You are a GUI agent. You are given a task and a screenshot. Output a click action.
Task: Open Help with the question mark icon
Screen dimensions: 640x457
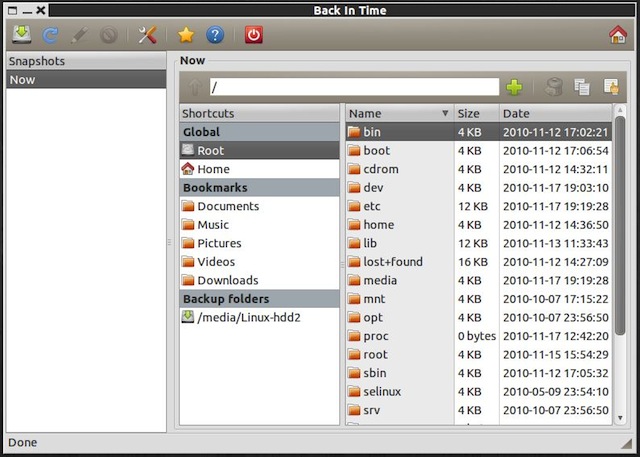point(215,35)
